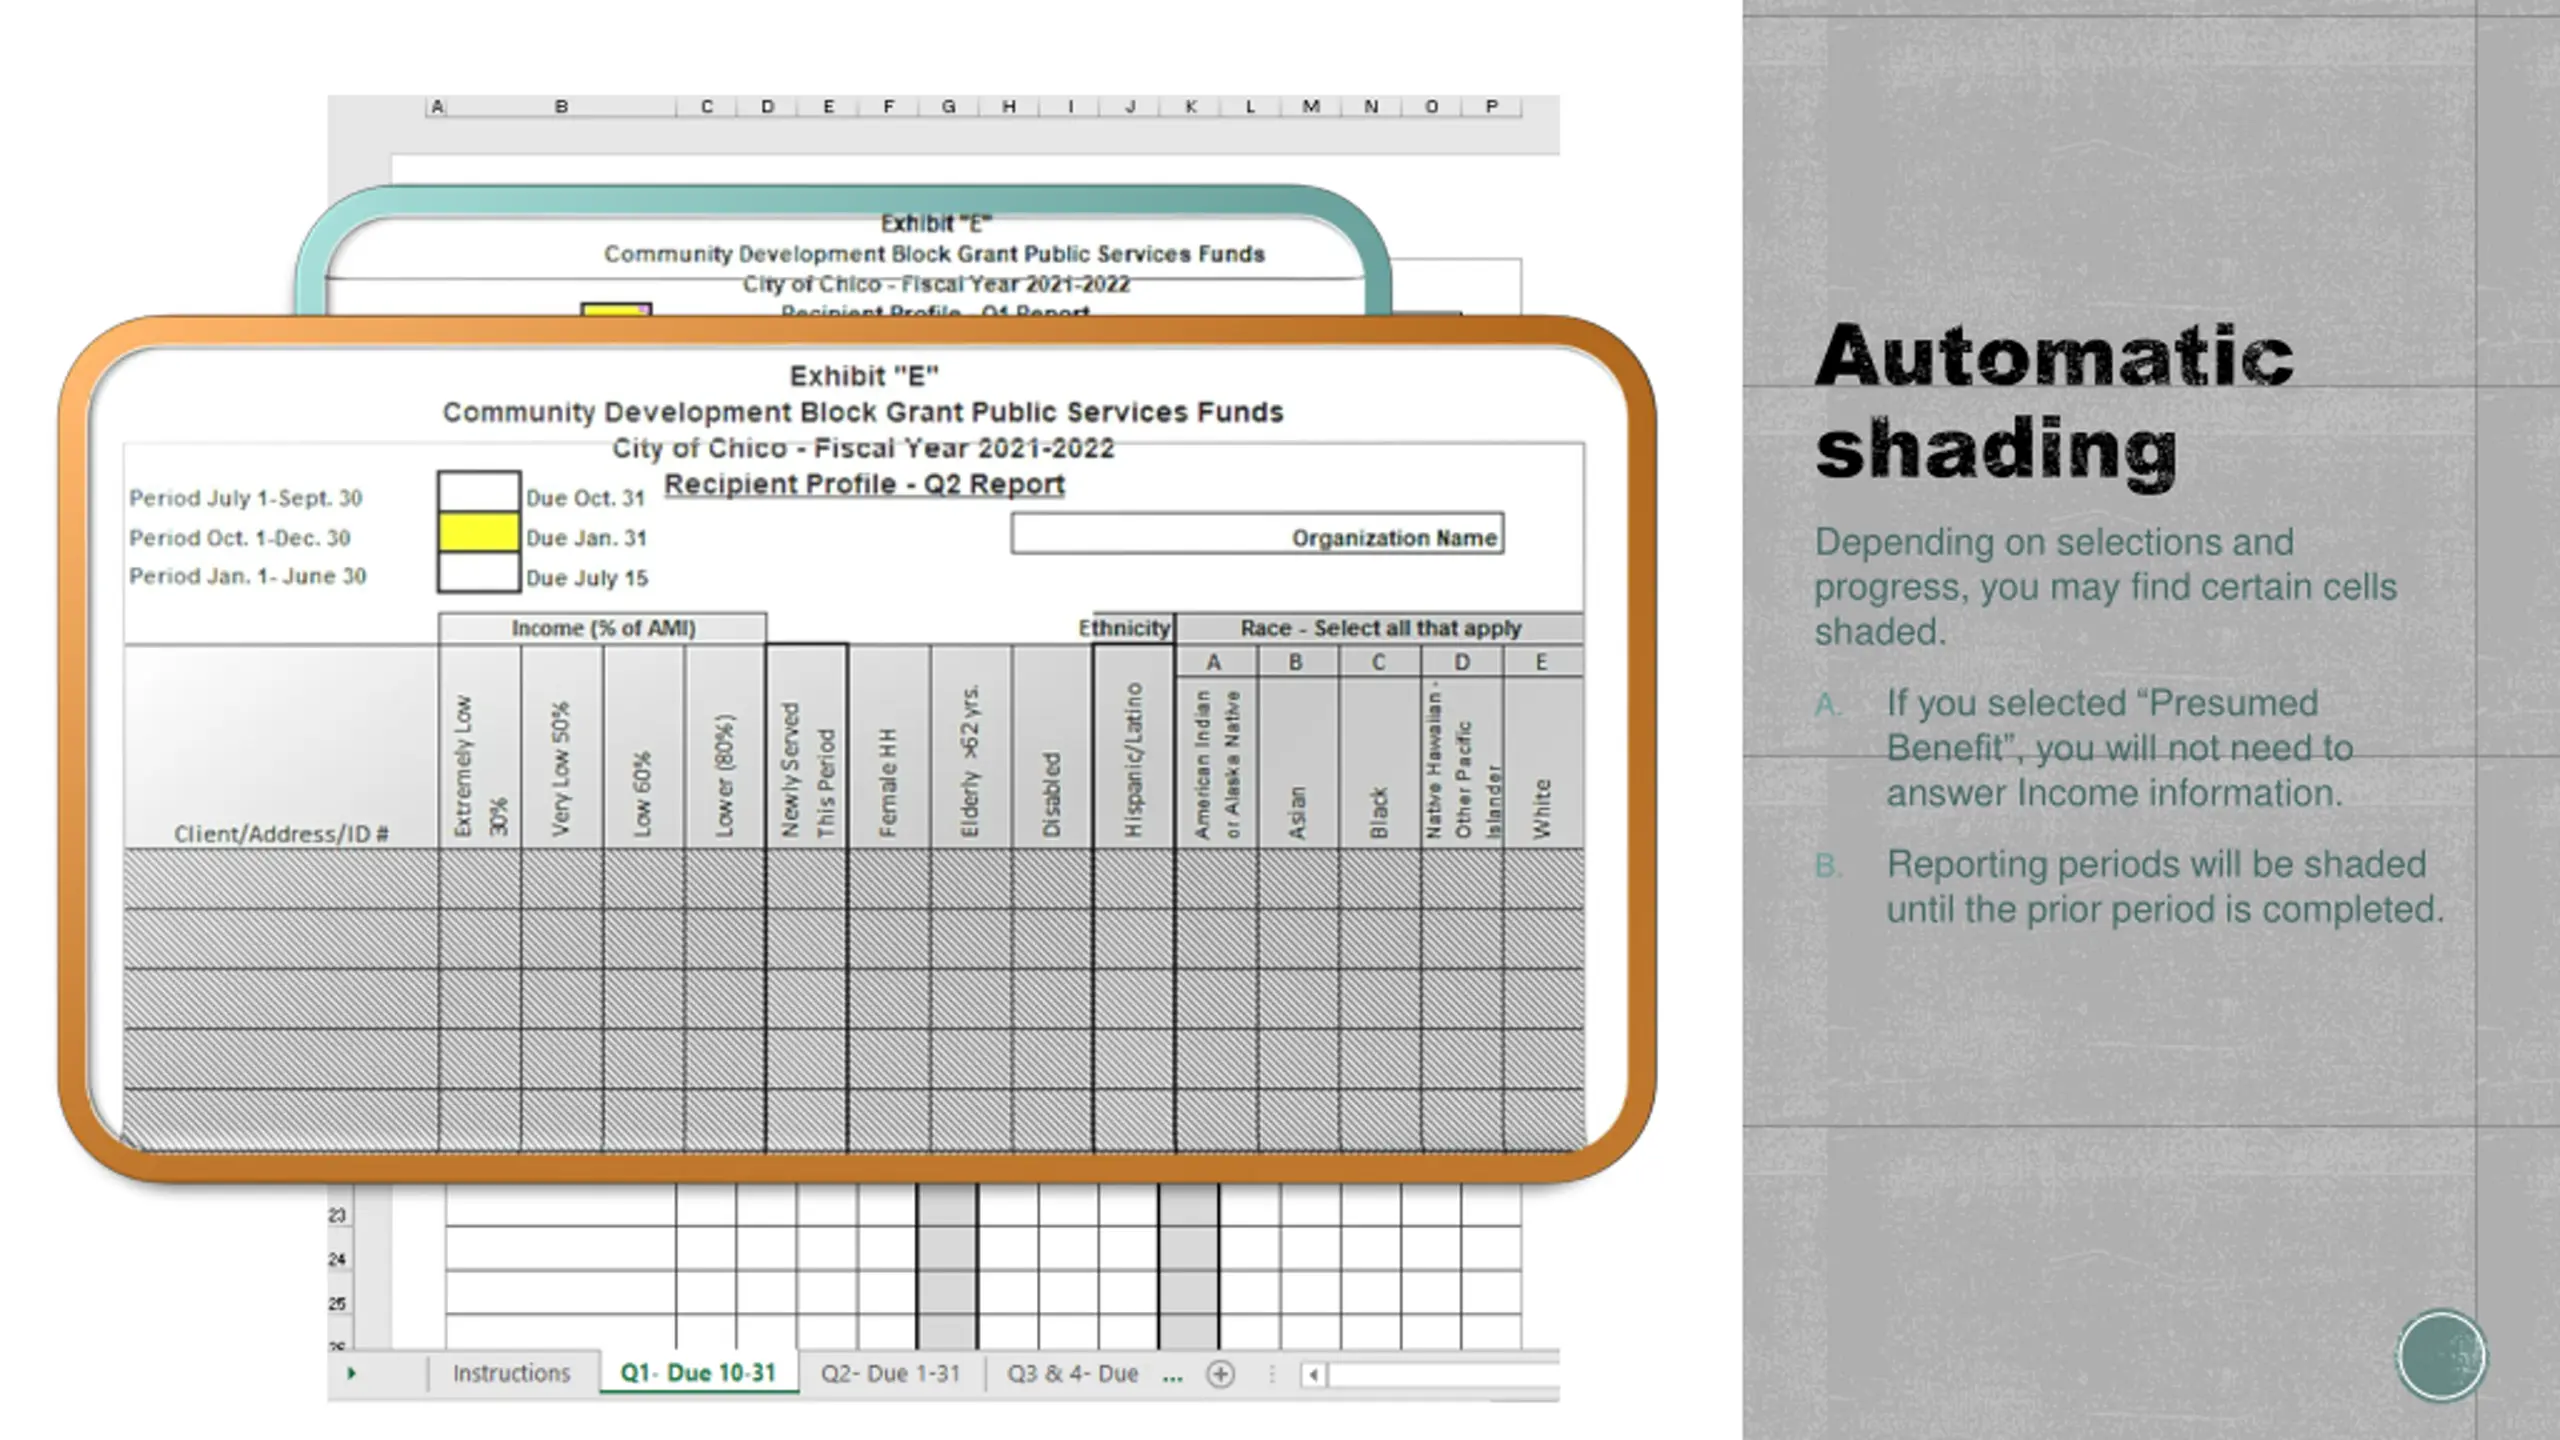Click the 'Recipient Profile - Q2 Report' heading
This screenshot has height=1440, width=2560.
click(x=864, y=484)
